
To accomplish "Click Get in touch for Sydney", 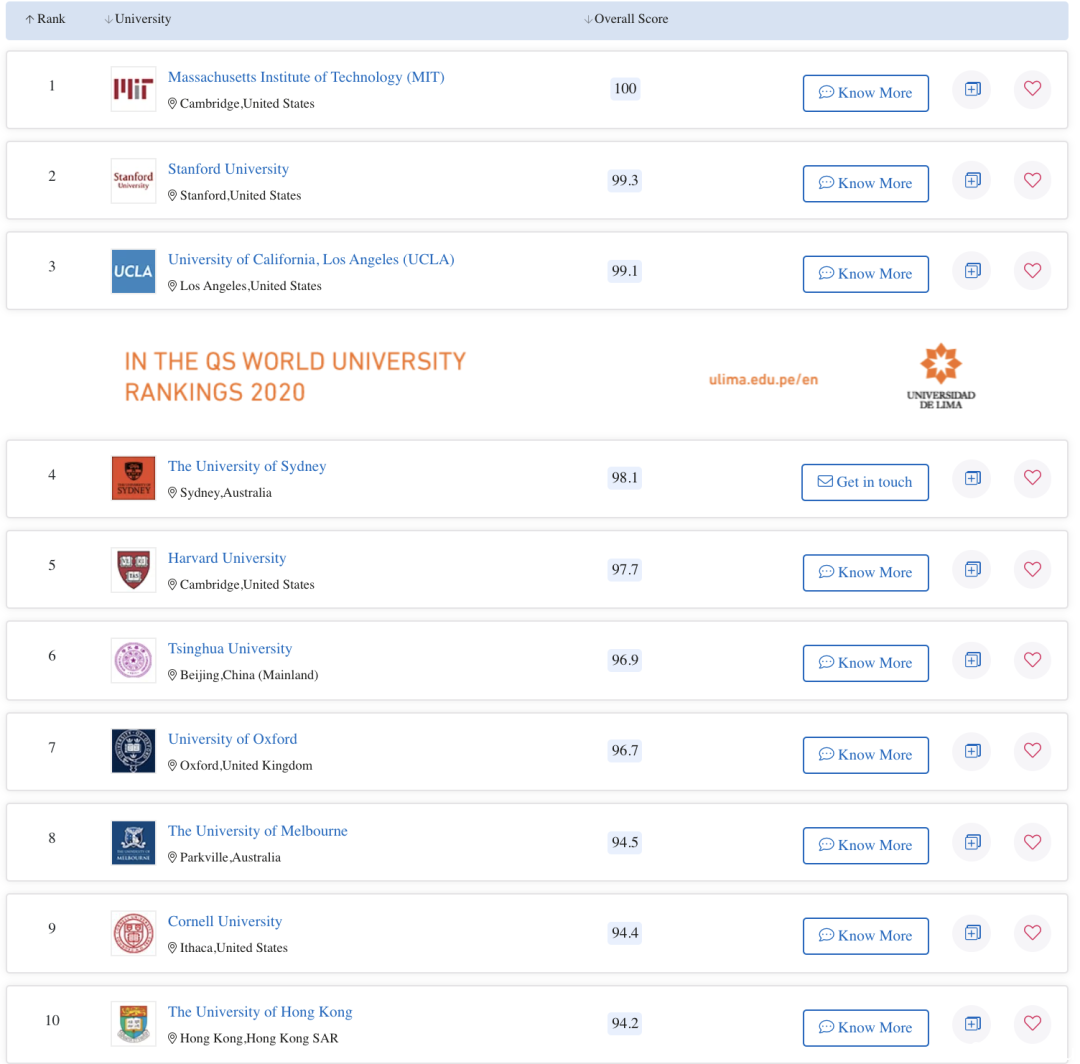I will [864, 482].
